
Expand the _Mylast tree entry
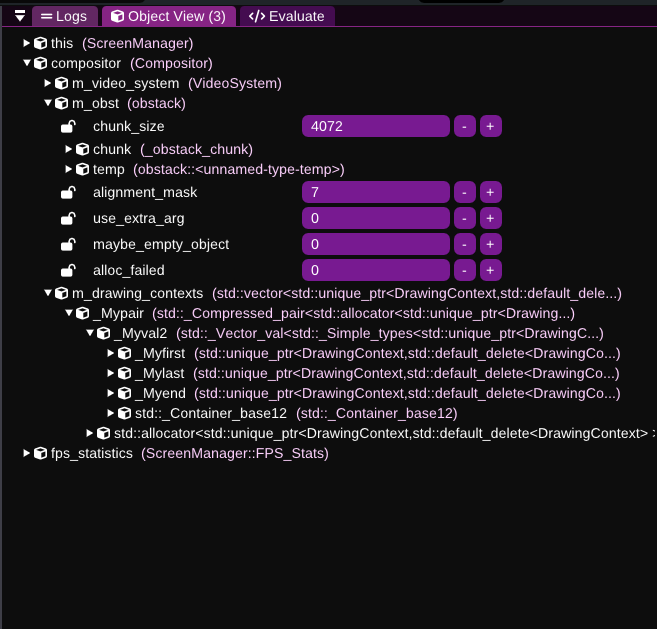tap(110, 374)
